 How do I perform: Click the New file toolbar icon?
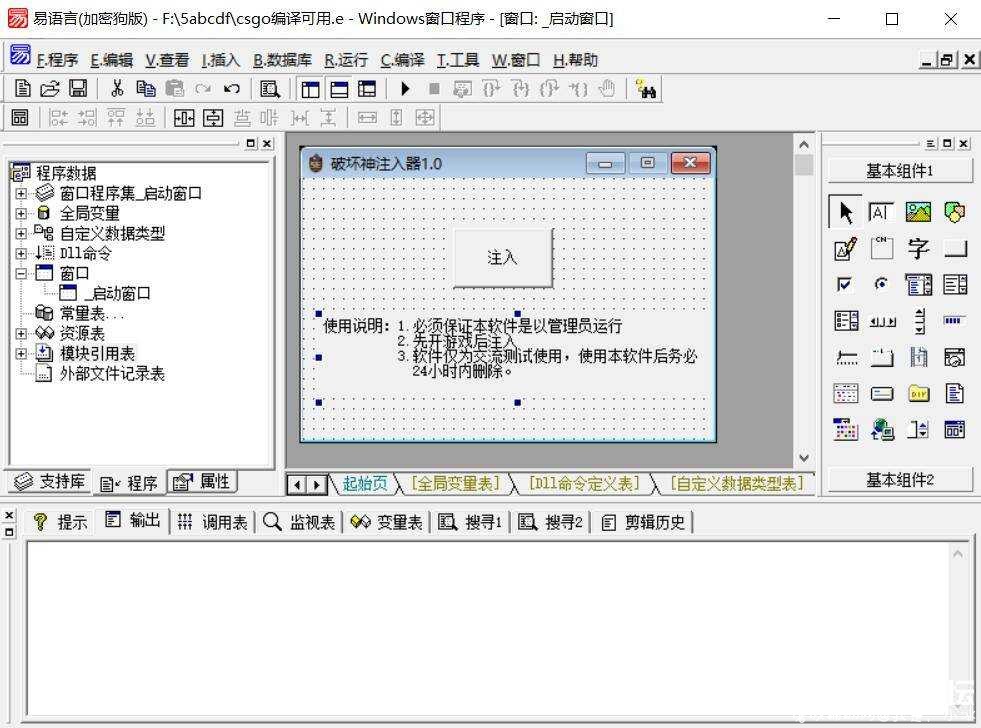point(23,89)
